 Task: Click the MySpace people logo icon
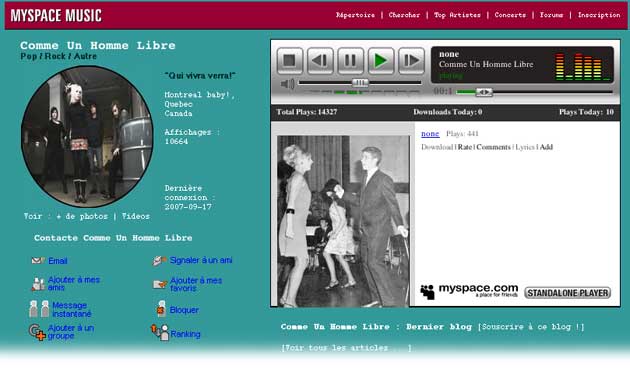click(x=428, y=292)
